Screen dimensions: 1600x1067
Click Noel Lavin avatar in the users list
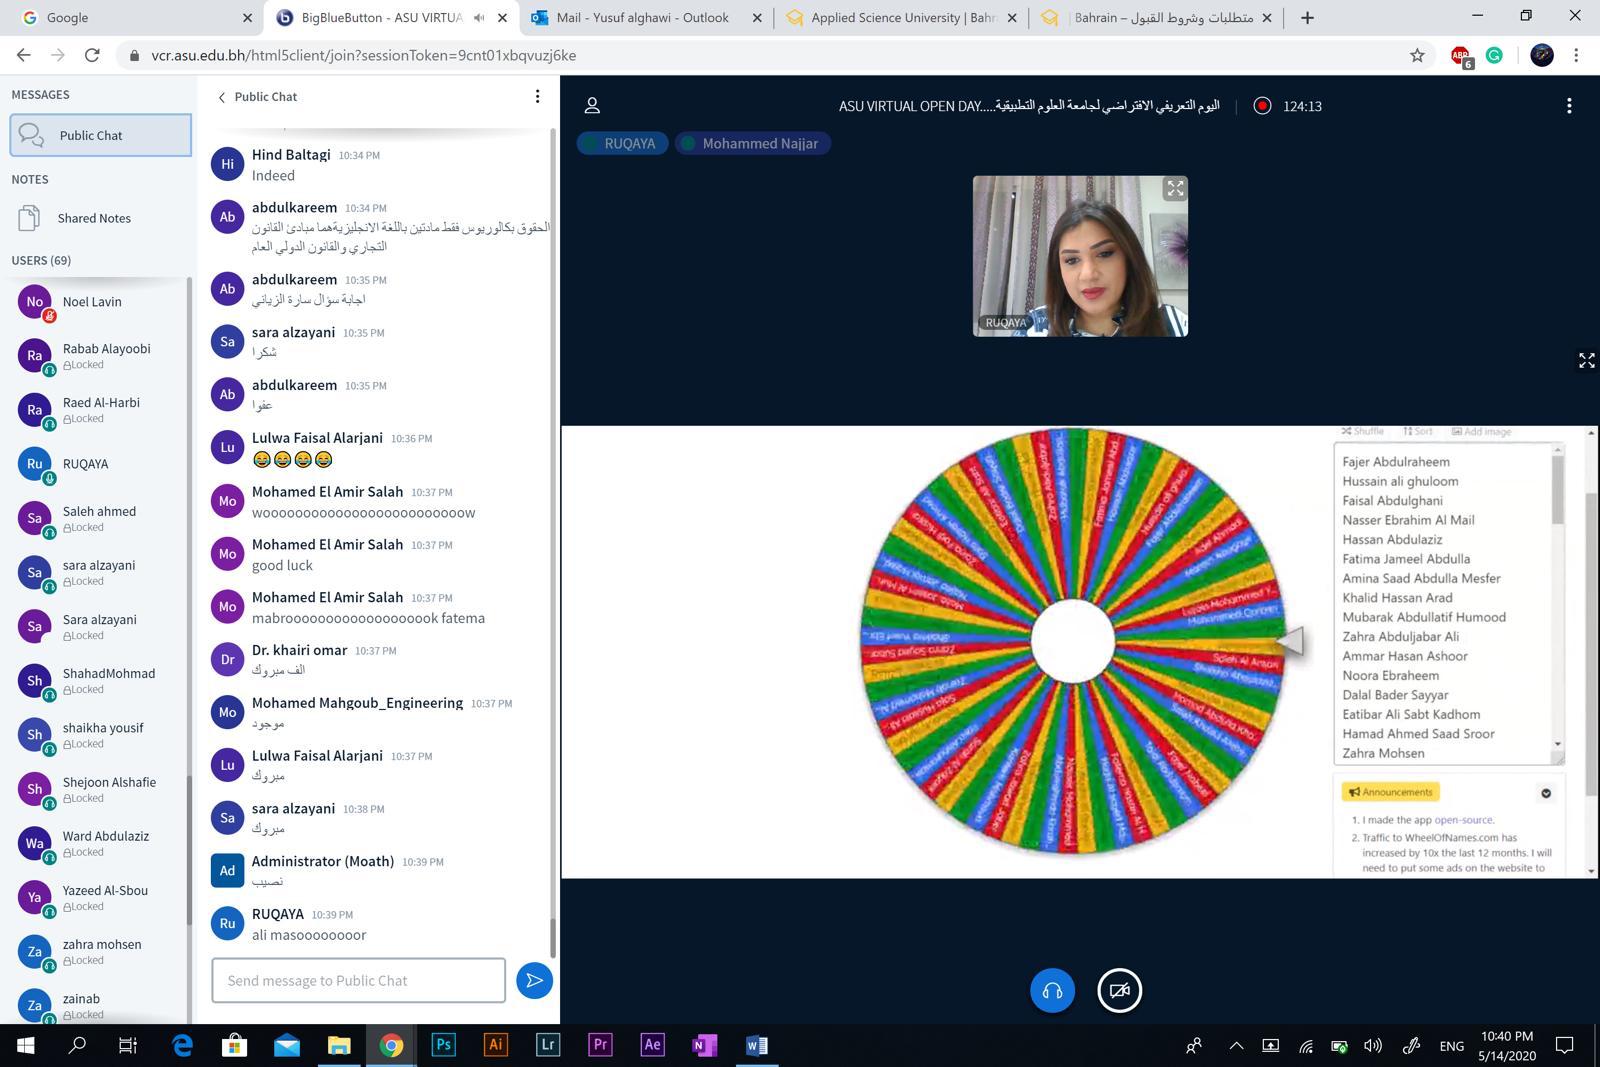[x=35, y=302]
